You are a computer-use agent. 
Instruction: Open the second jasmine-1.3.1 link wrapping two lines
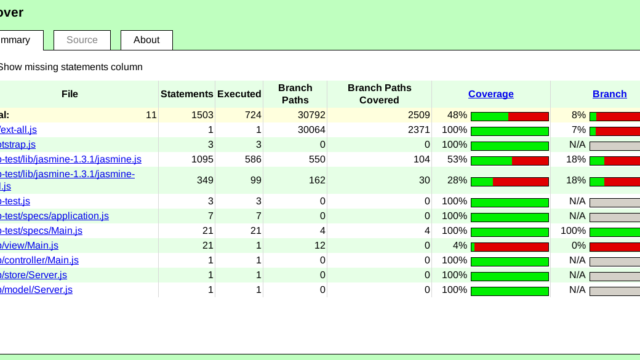67,180
